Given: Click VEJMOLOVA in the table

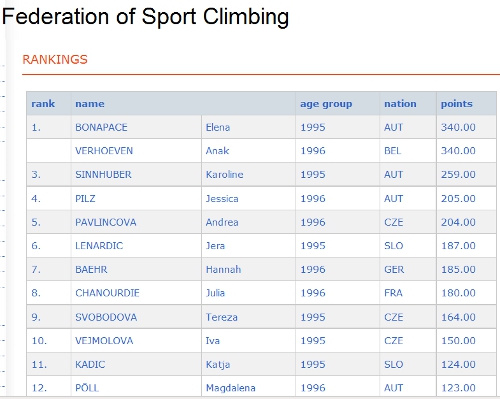Looking at the screenshot, I should 104,340.
